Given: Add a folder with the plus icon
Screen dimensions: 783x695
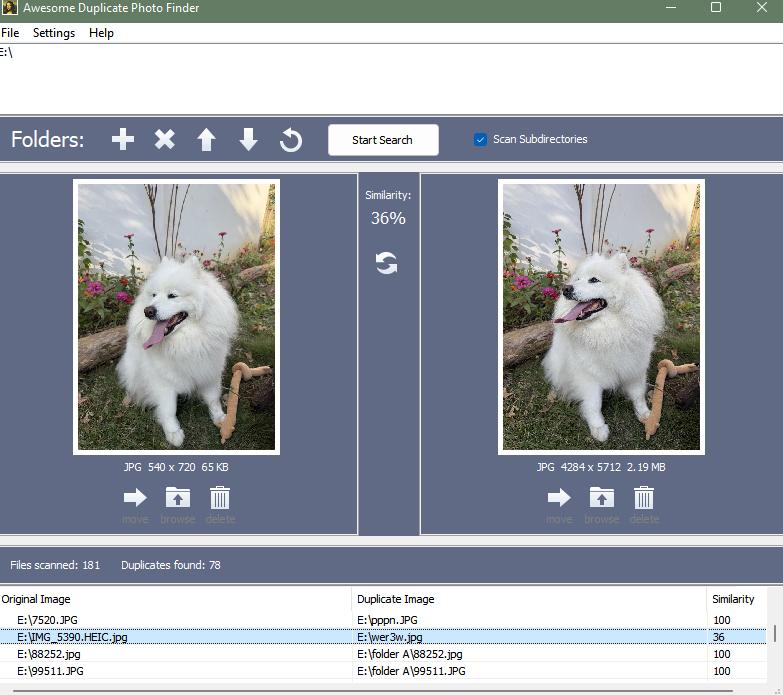Looking at the screenshot, I should [122, 139].
